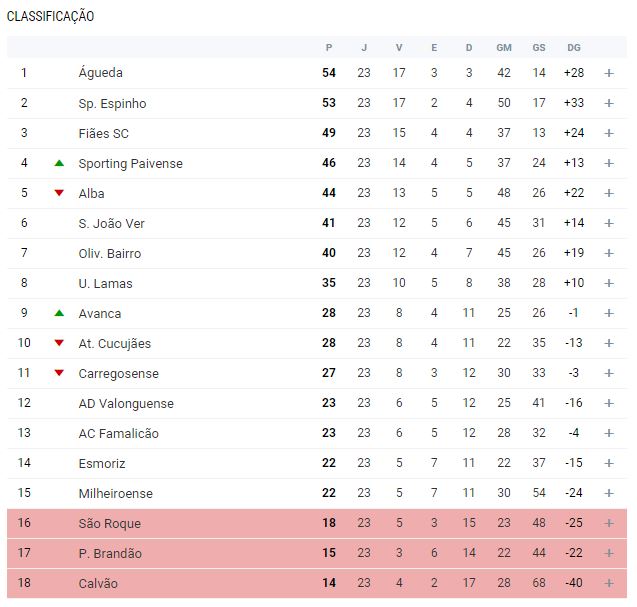
Task: Click the plus icon on São Roque row
Action: (609, 523)
